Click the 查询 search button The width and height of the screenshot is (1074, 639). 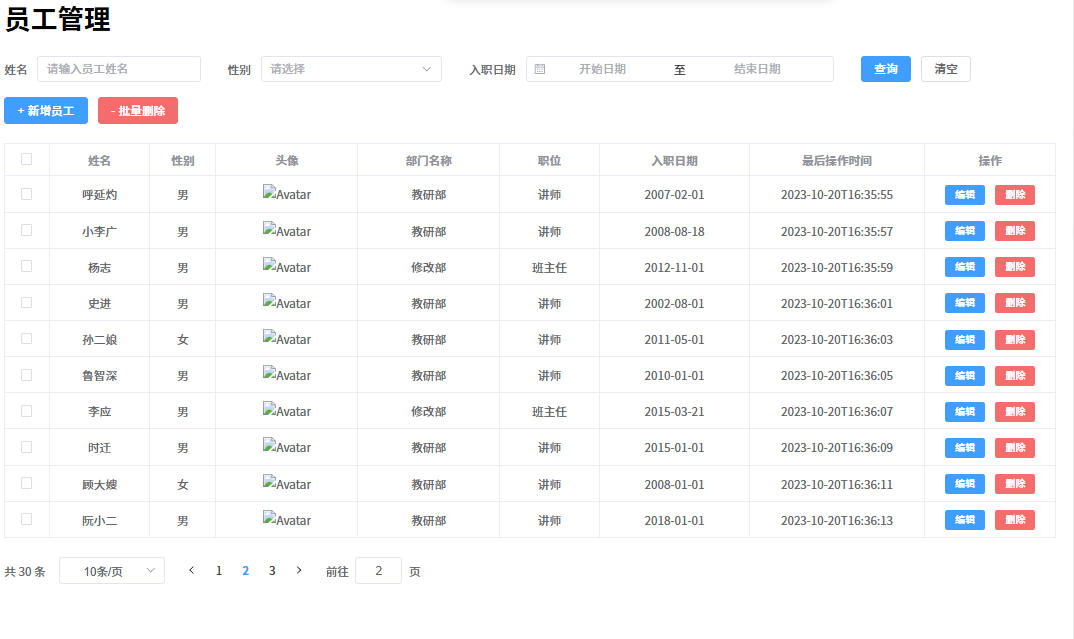click(886, 69)
